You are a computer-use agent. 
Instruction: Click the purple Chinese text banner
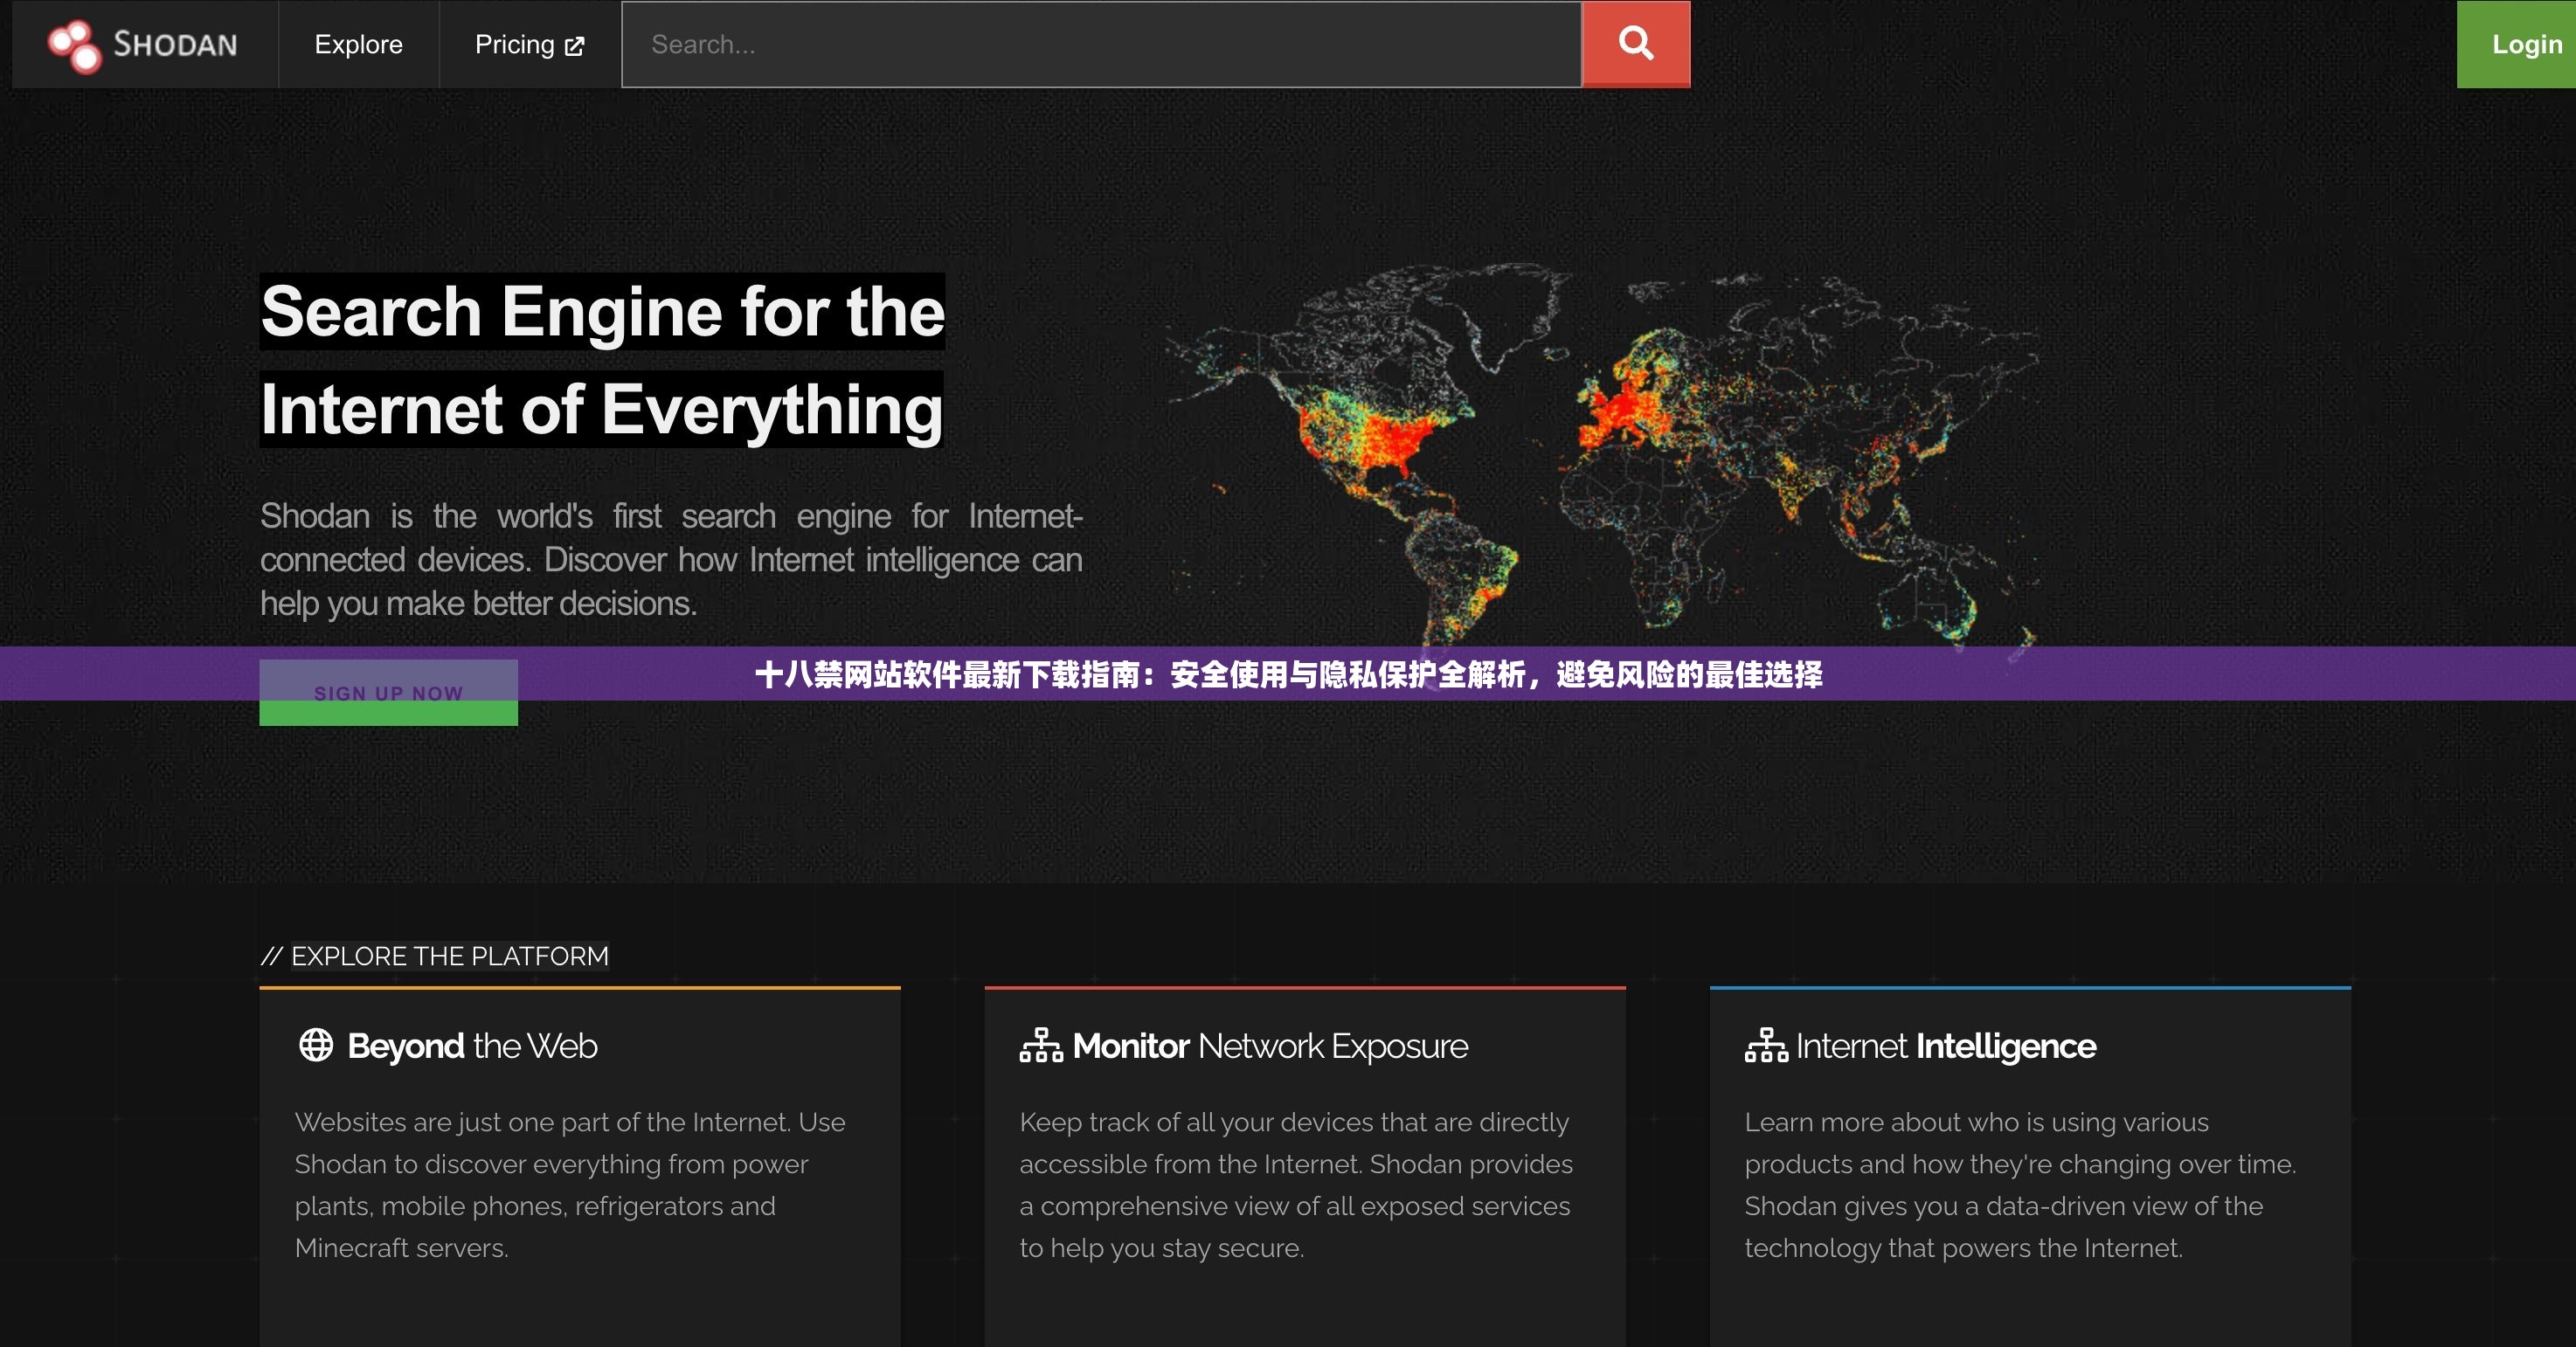(1288, 674)
